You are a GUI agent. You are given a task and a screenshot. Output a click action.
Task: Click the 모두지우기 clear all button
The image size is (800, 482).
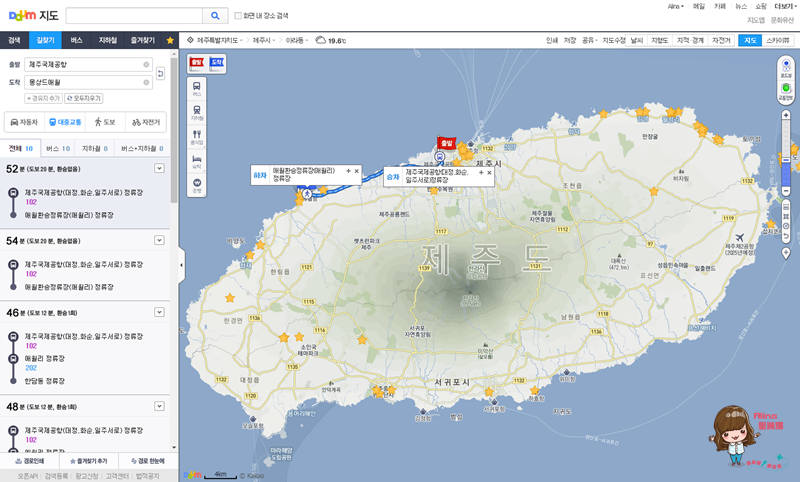click(84, 98)
